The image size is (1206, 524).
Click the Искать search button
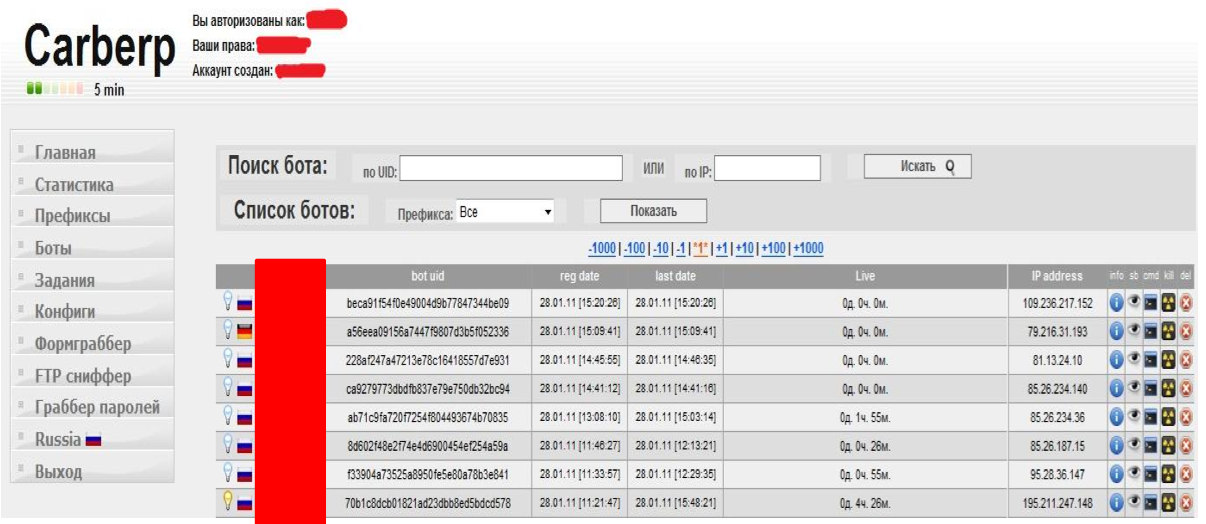pyautogui.click(x=917, y=167)
